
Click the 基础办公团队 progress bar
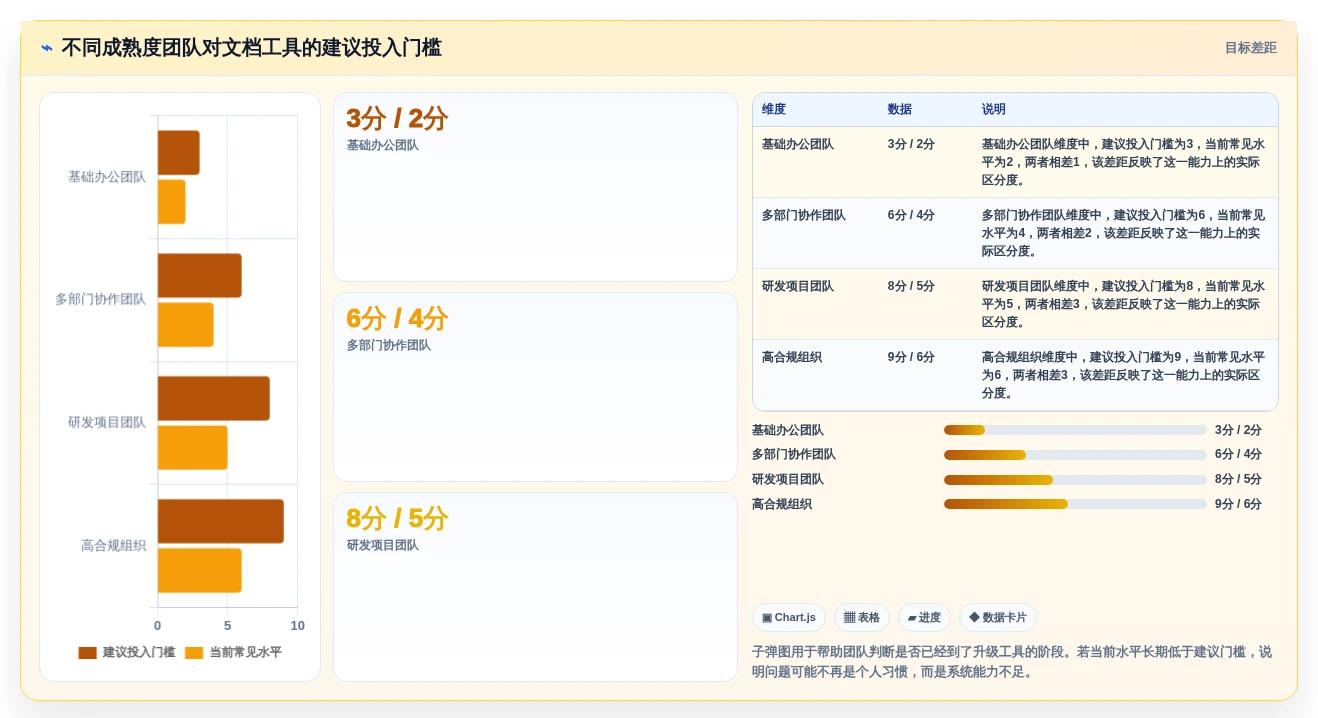[x=1075, y=430]
